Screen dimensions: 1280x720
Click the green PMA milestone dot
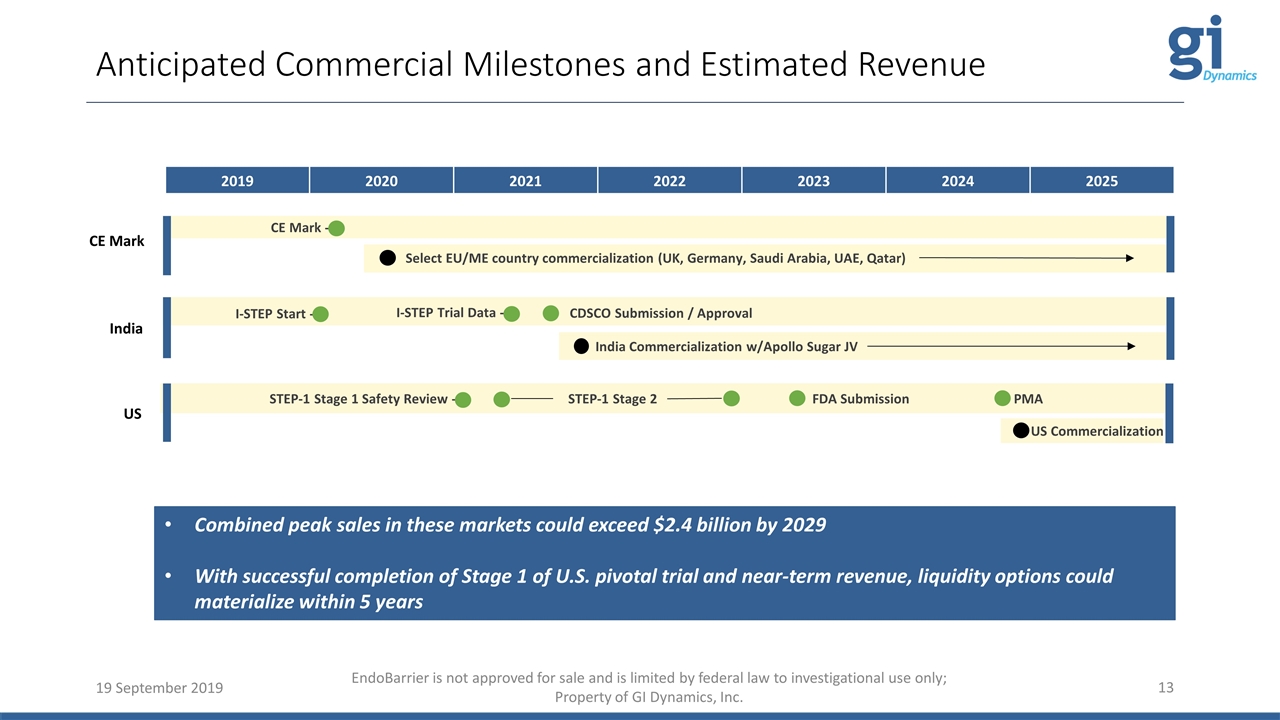tap(1003, 399)
